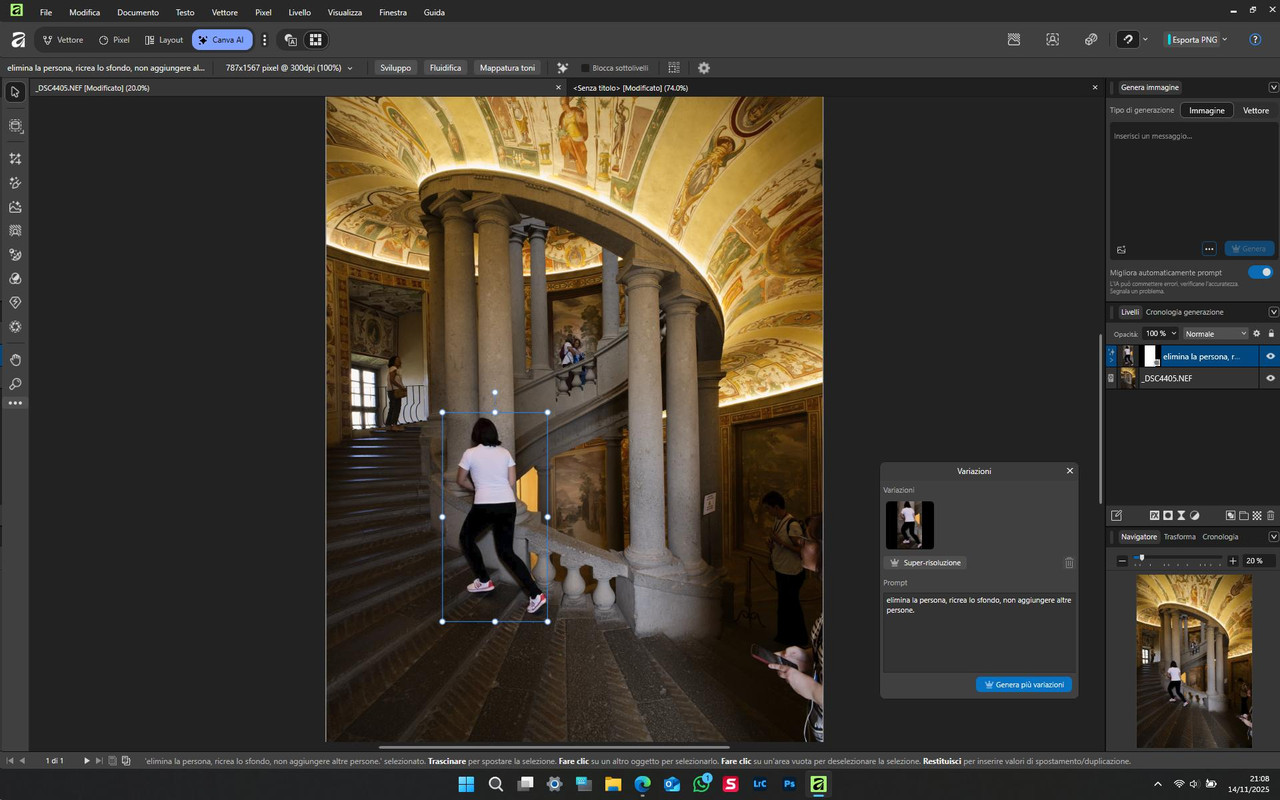
Task: Click the layer effects fx icon
Action: click(1154, 516)
